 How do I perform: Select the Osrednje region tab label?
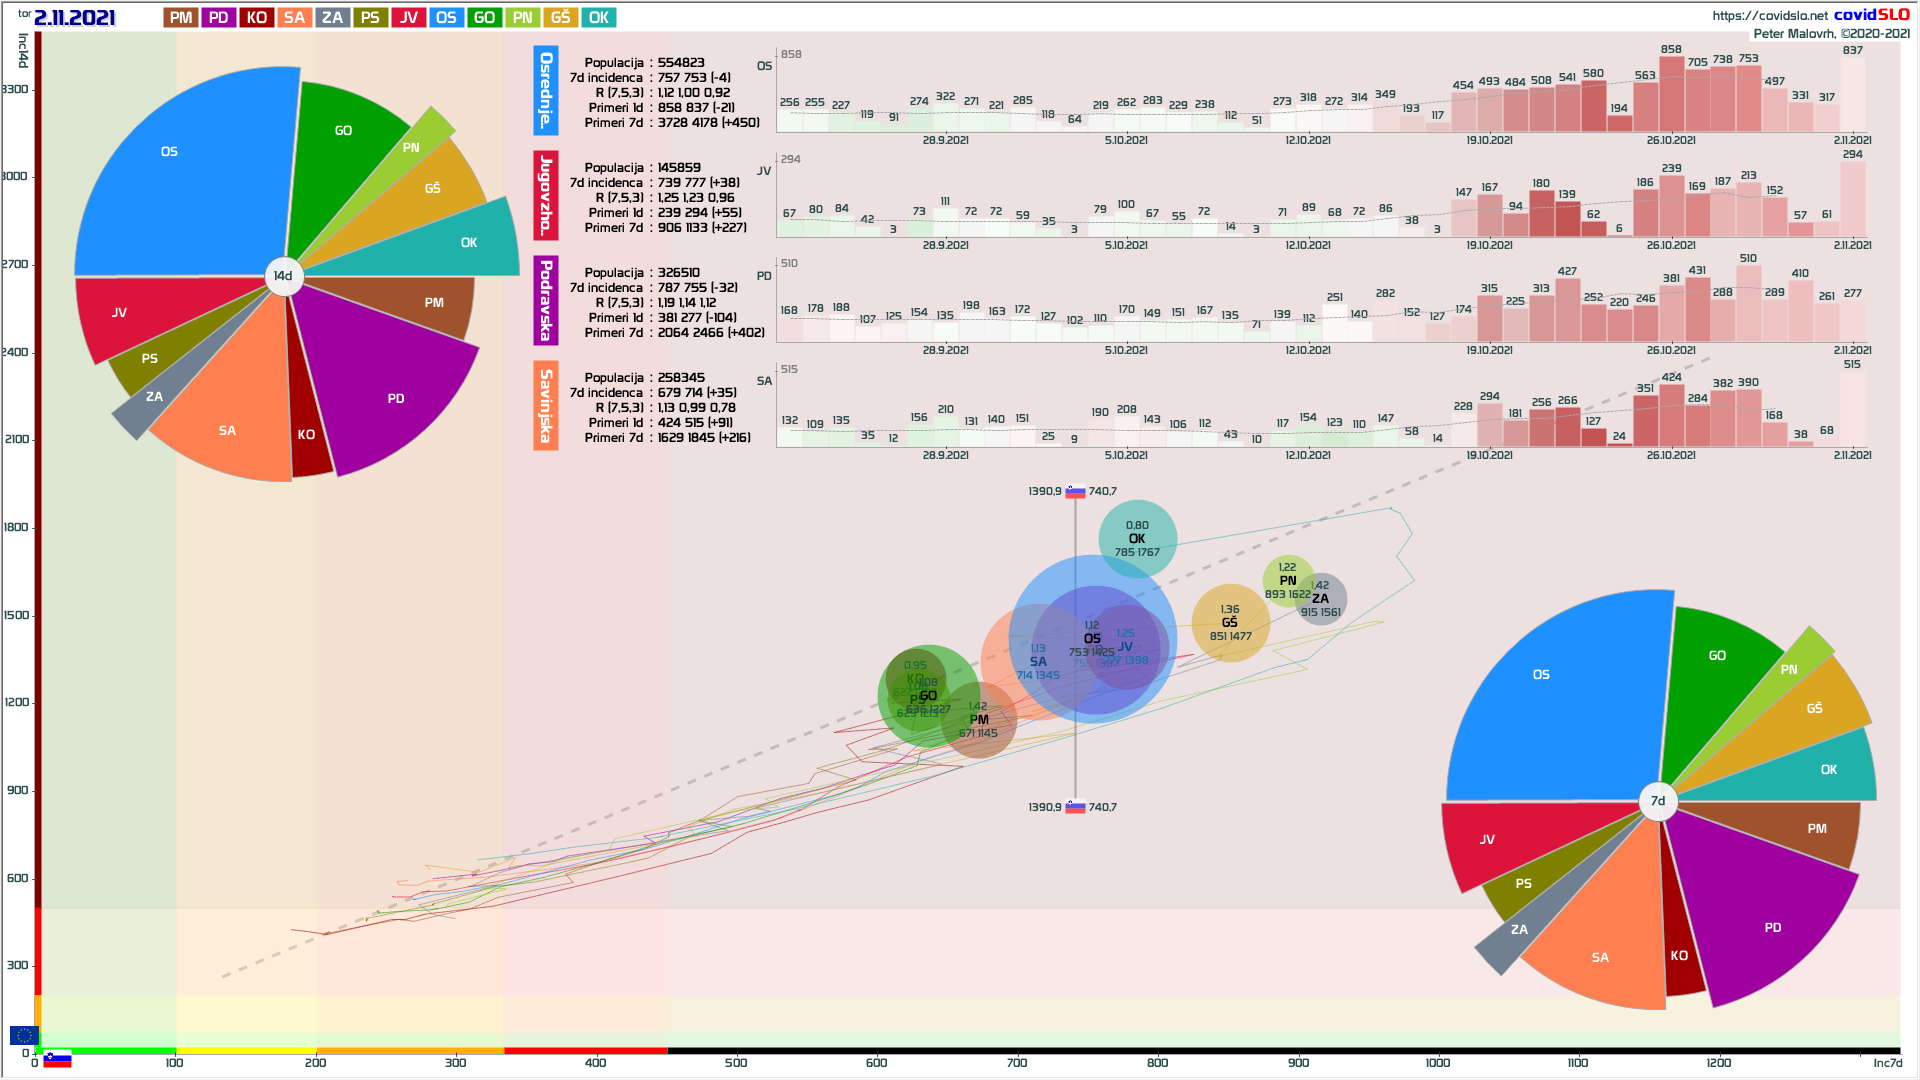(x=546, y=91)
